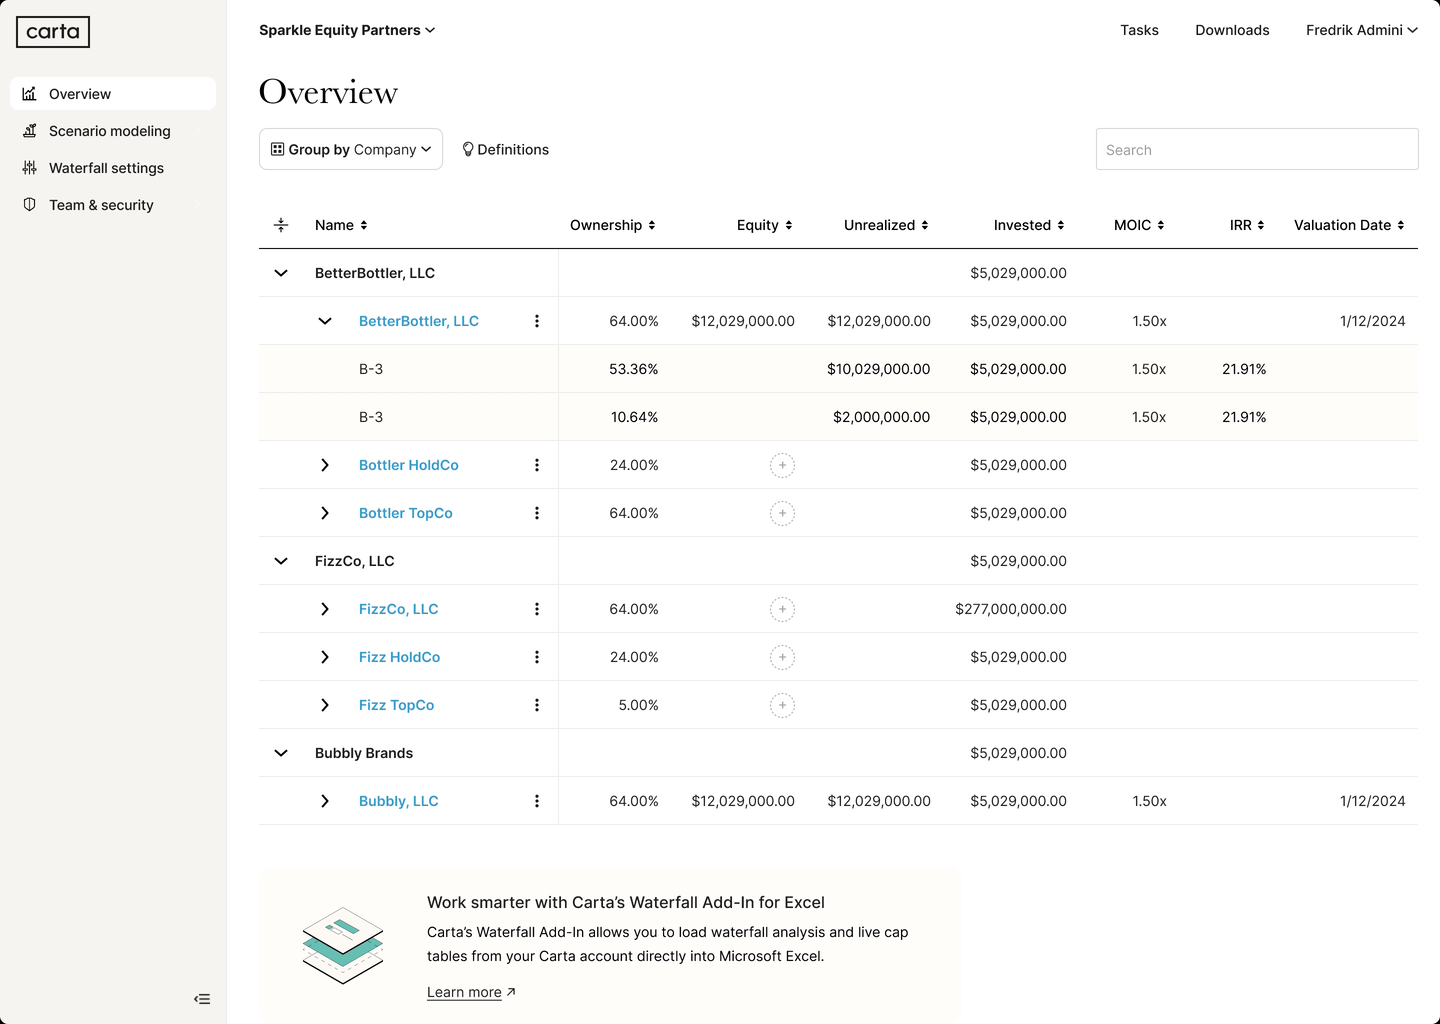Open Group by Company dropdown
Image resolution: width=1440 pixels, height=1024 pixels.
pos(351,149)
